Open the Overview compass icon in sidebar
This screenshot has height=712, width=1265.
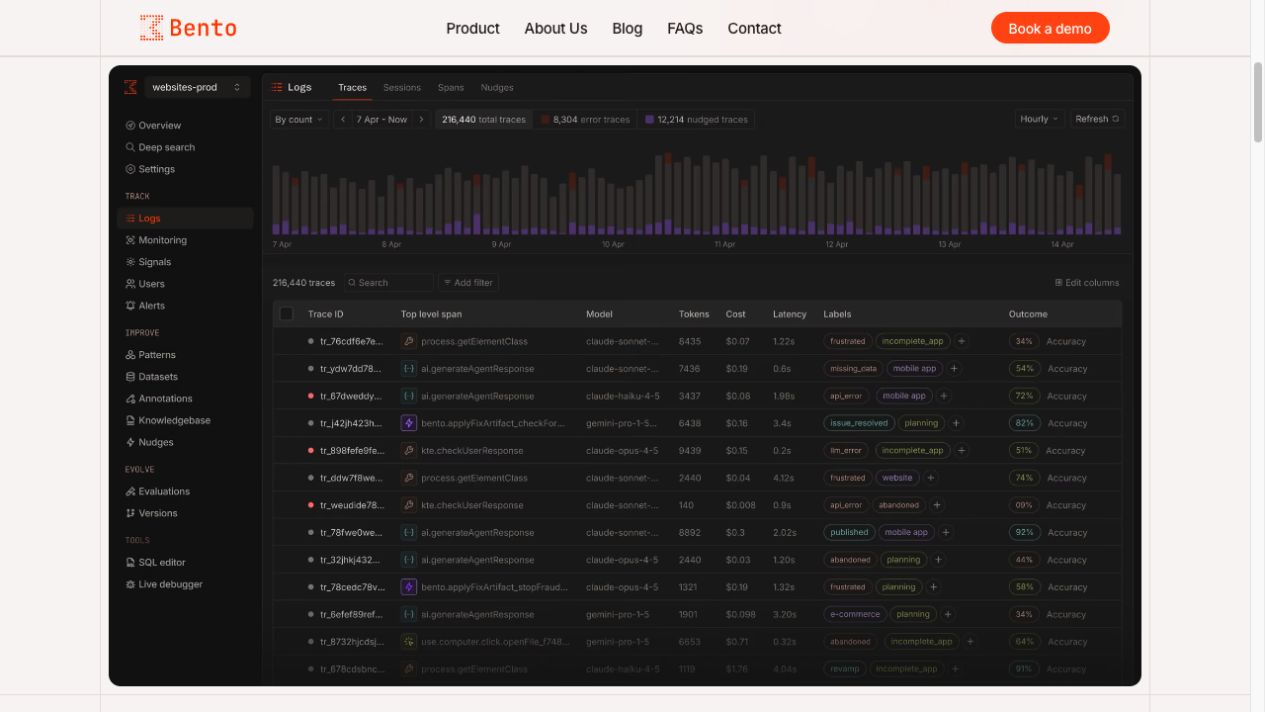[x=130, y=126]
